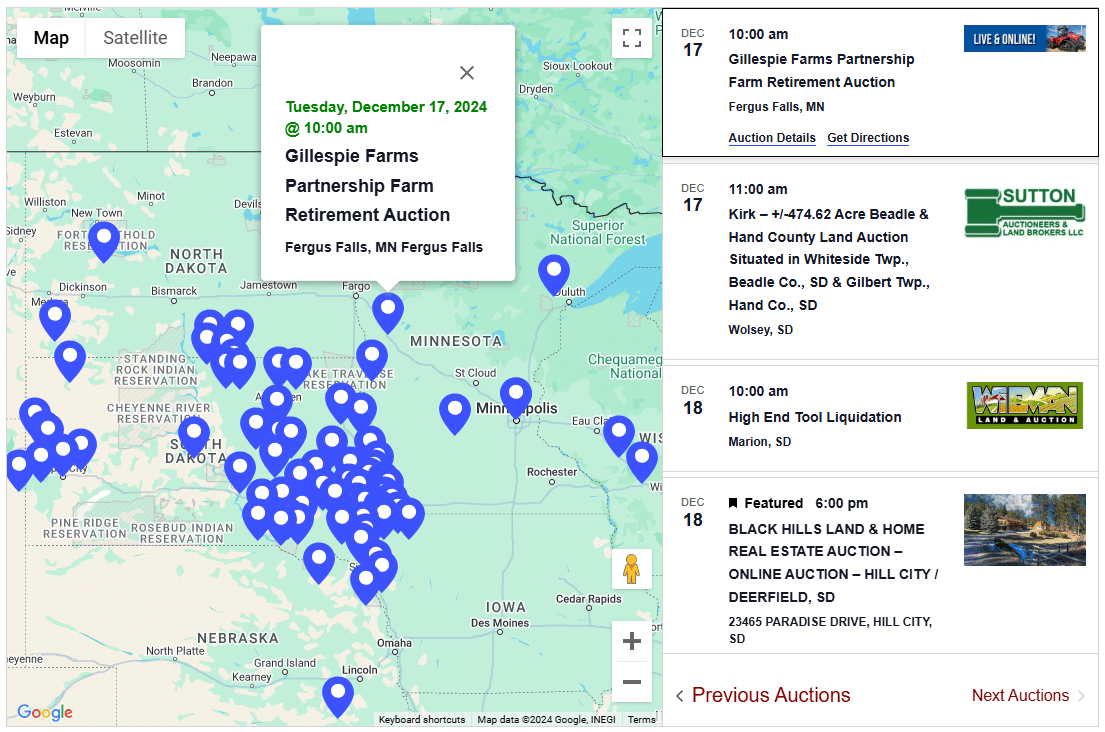1105x732 pixels.
Task: Select the map pin south of Lincoln
Action: tap(338, 695)
